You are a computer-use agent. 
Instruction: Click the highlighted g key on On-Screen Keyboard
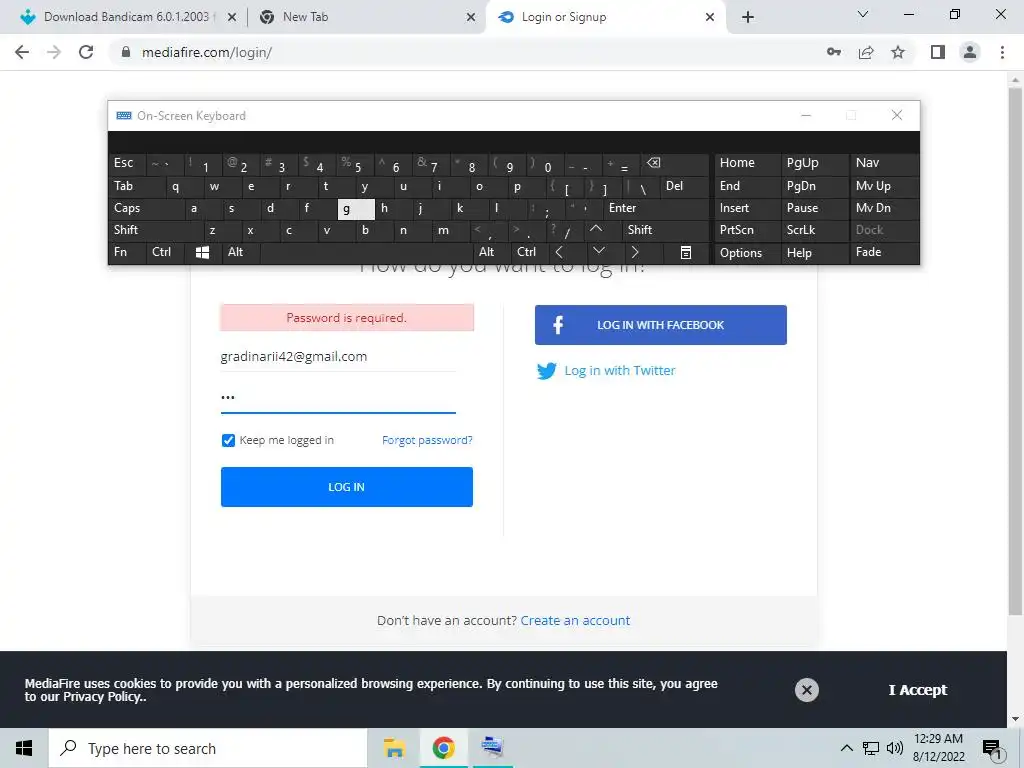[x=356, y=209]
